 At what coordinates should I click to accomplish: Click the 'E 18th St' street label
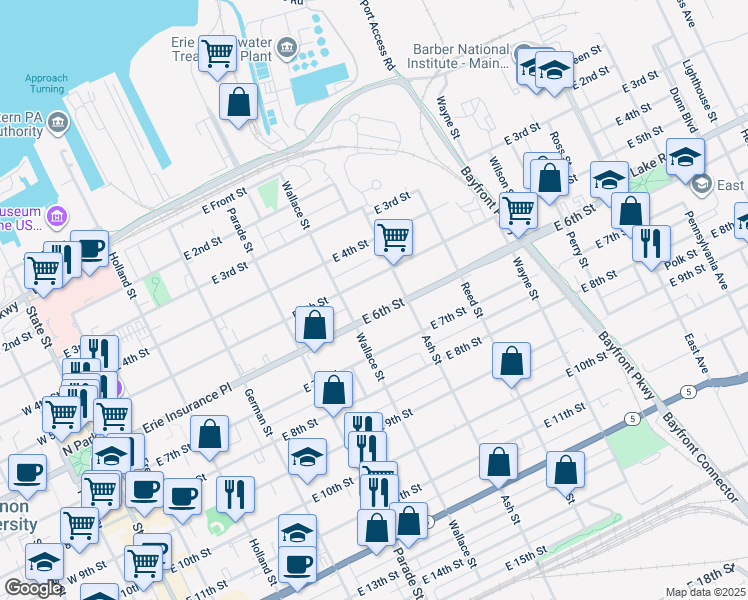point(709,578)
